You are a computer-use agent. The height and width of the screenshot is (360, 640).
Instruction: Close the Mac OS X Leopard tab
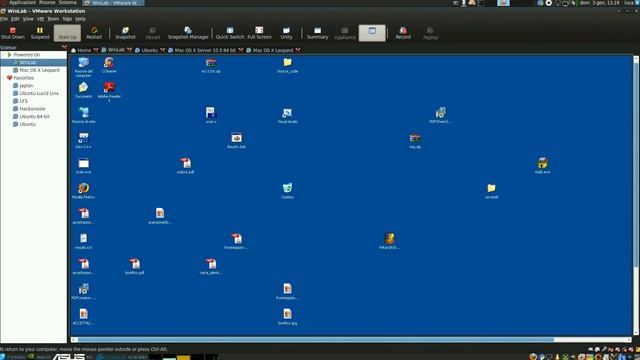click(298, 50)
